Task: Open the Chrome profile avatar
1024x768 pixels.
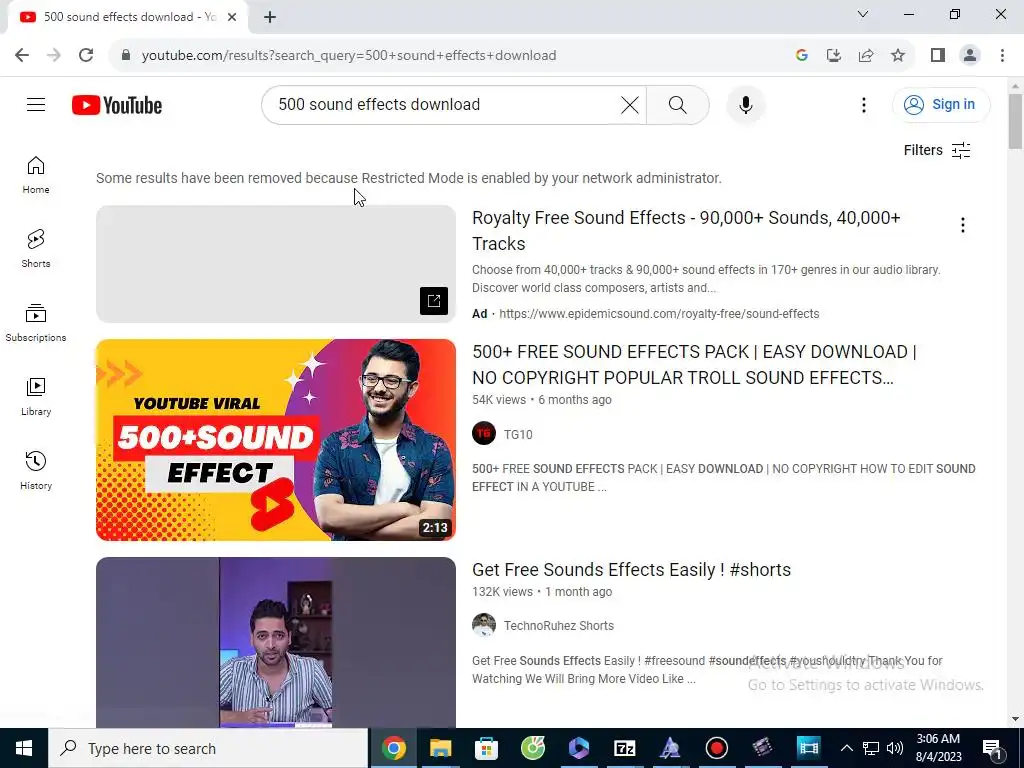Action: (x=970, y=56)
